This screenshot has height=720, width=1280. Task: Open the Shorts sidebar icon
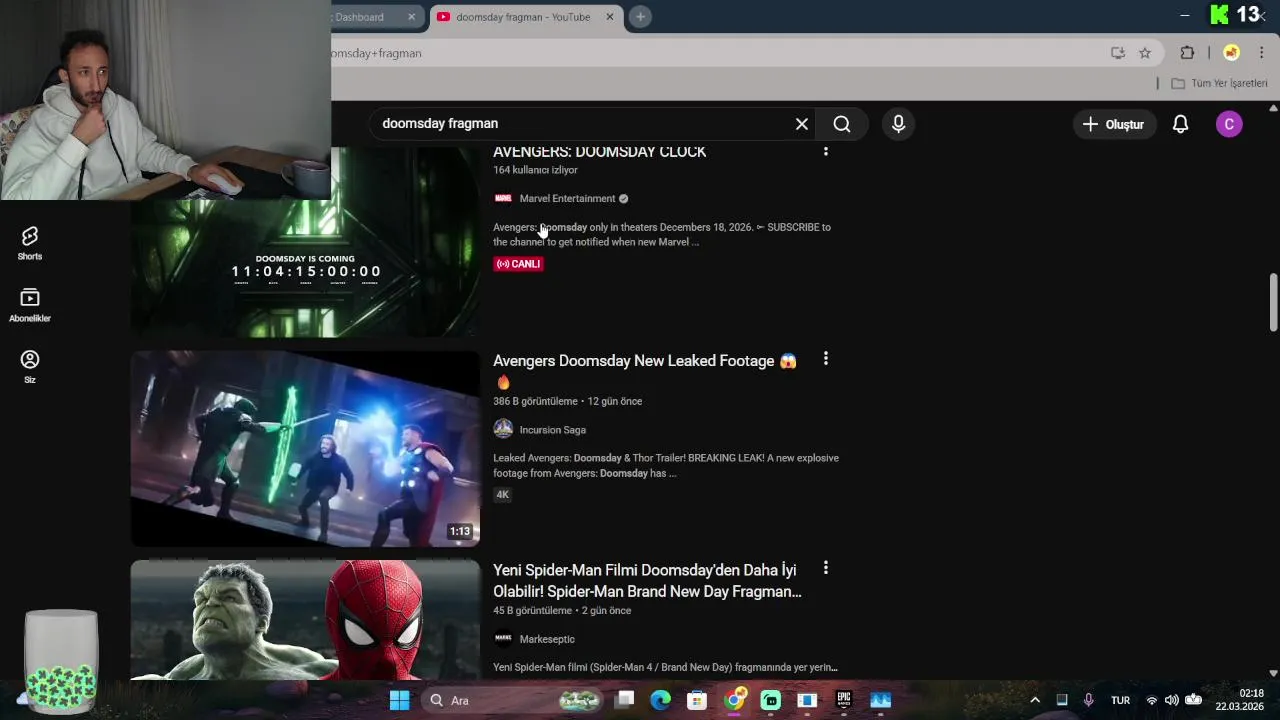(29, 243)
